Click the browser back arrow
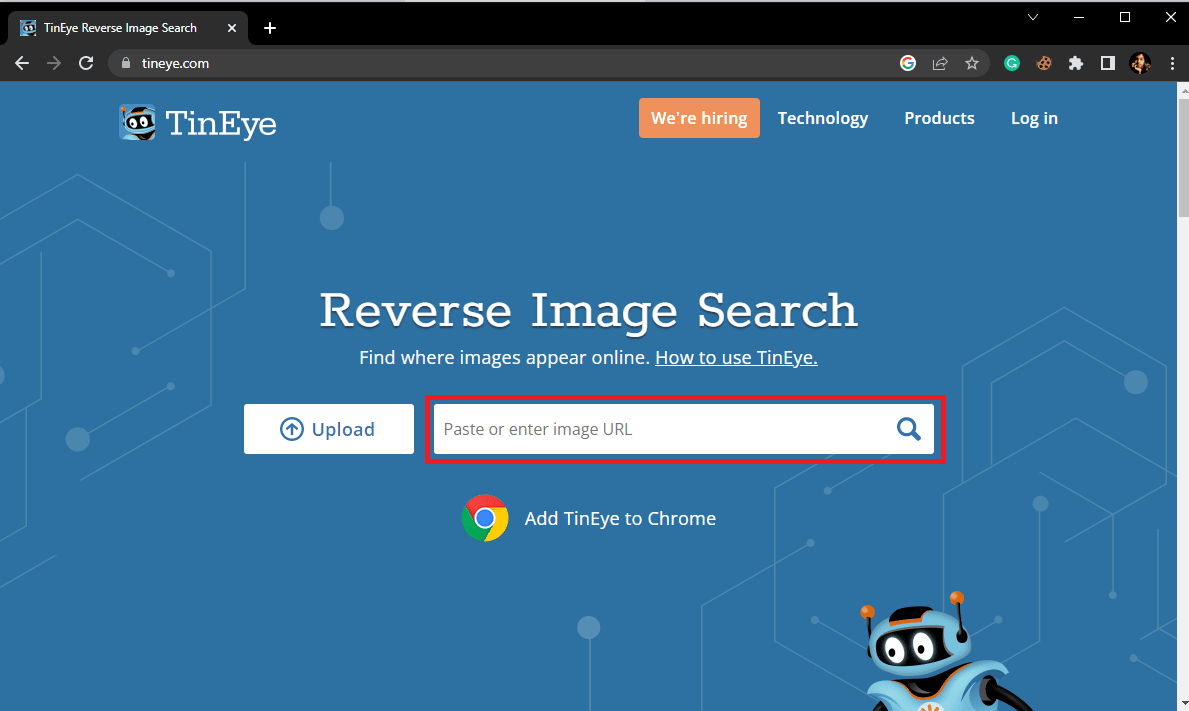Screen dimensions: 1189x711 tap(22, 64)
